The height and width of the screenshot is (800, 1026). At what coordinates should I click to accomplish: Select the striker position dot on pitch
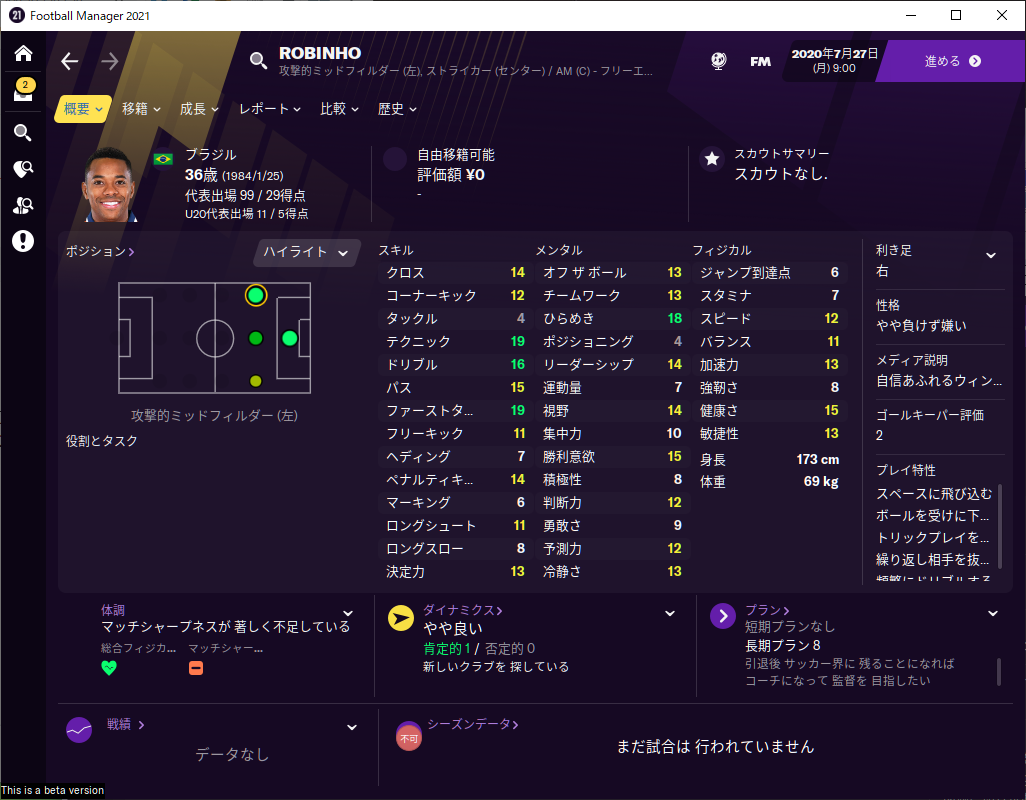(290, 338)
